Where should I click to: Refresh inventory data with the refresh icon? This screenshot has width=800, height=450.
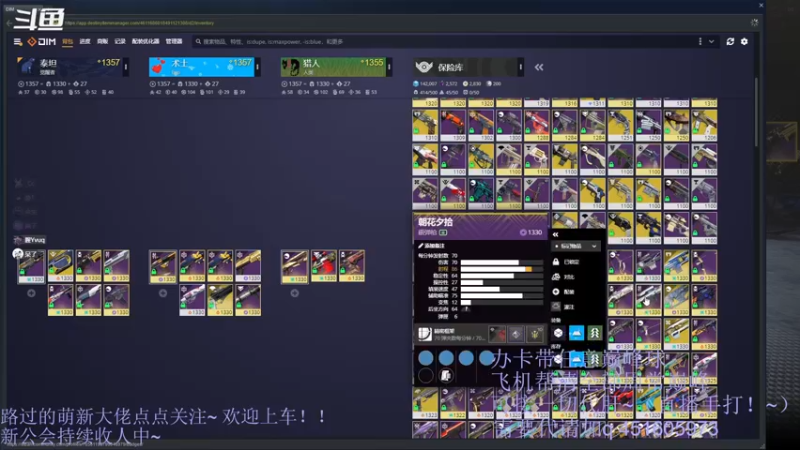[730, 41]
